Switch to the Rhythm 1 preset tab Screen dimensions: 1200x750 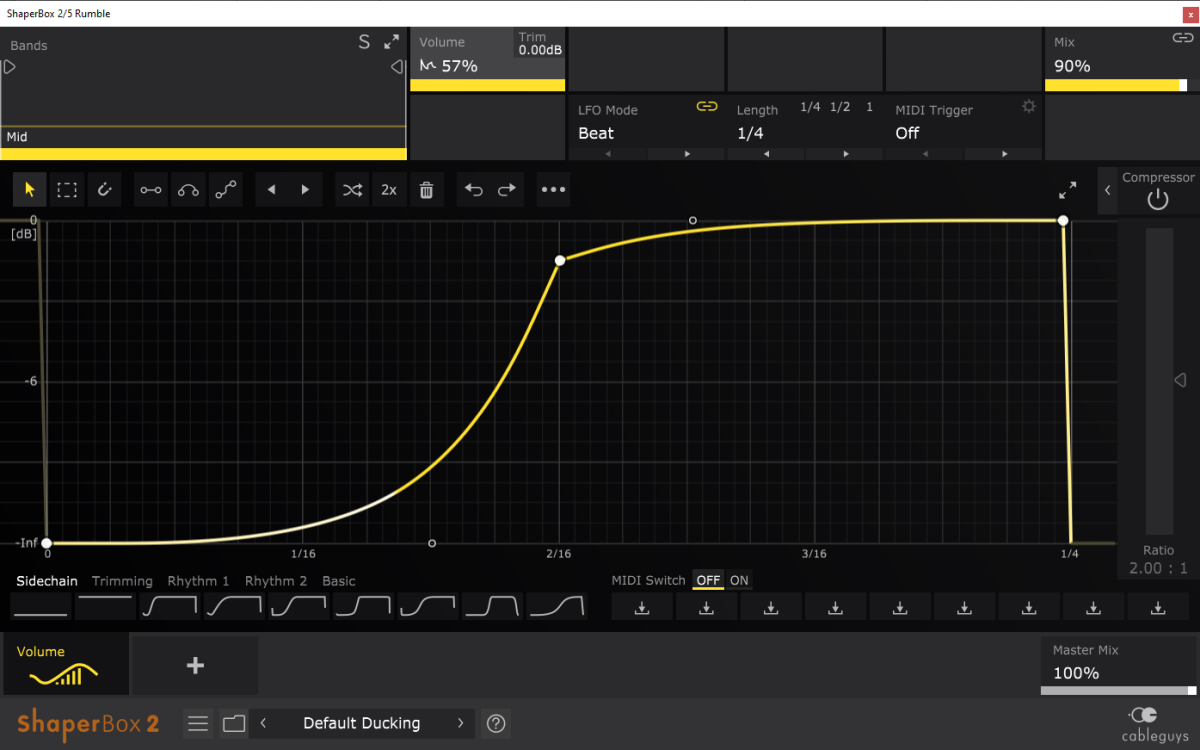[x=198, y=581]
